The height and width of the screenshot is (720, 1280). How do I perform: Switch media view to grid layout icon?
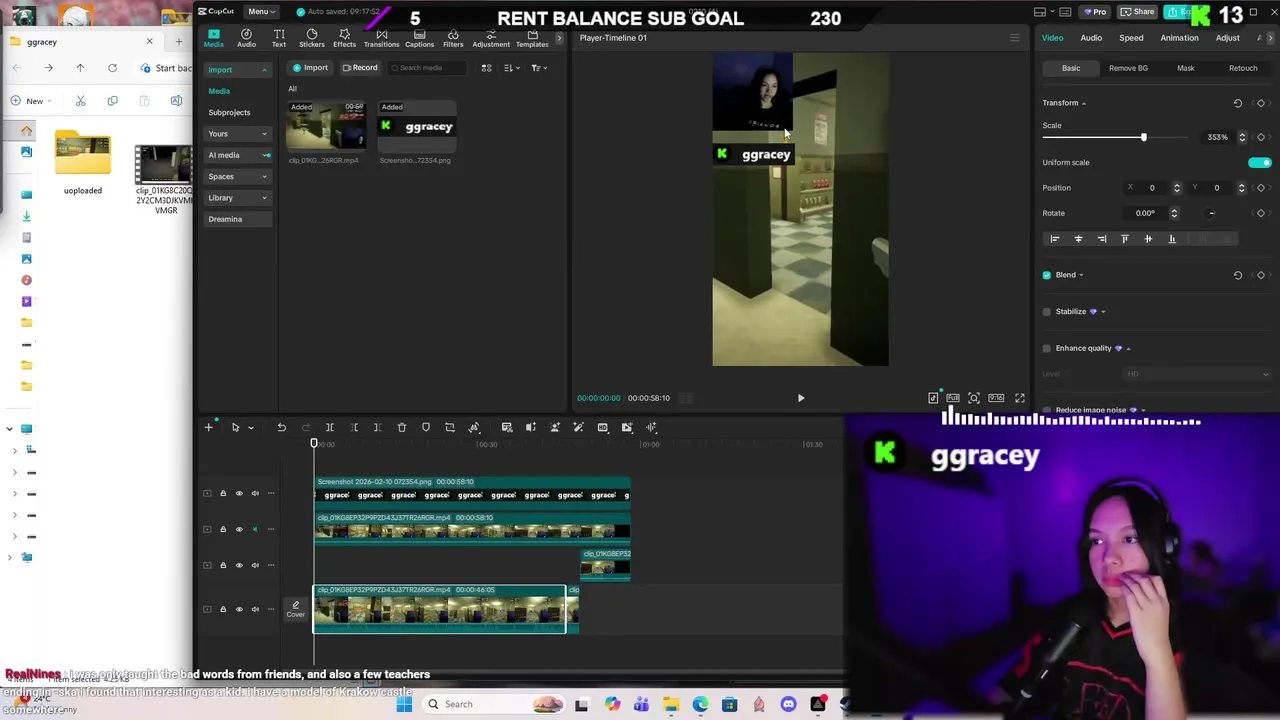[487, 68]
